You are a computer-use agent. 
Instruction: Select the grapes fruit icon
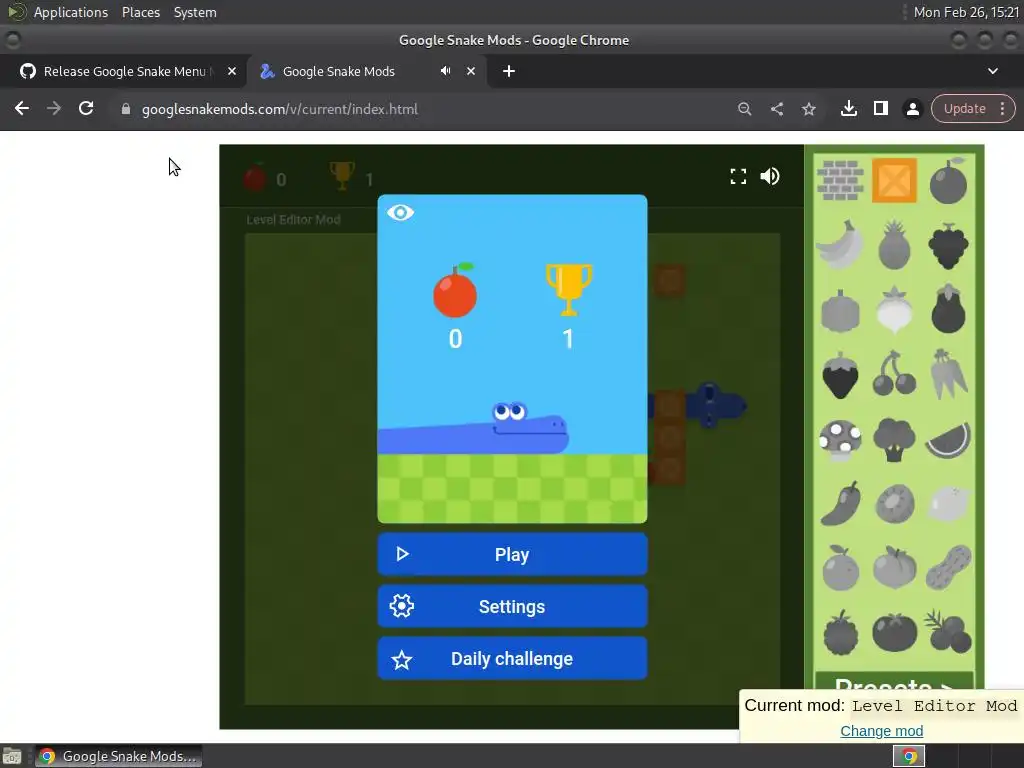pos(948,246)
